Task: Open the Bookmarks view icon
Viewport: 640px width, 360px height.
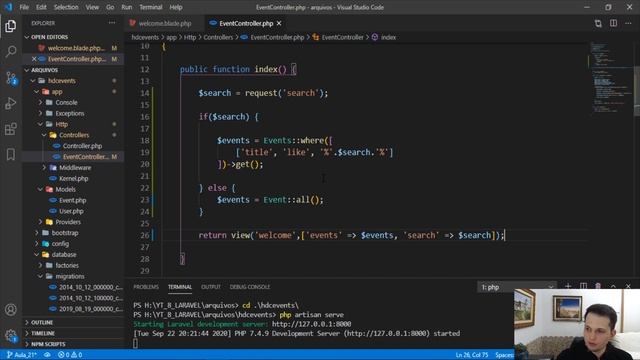Action: (11, 154)
